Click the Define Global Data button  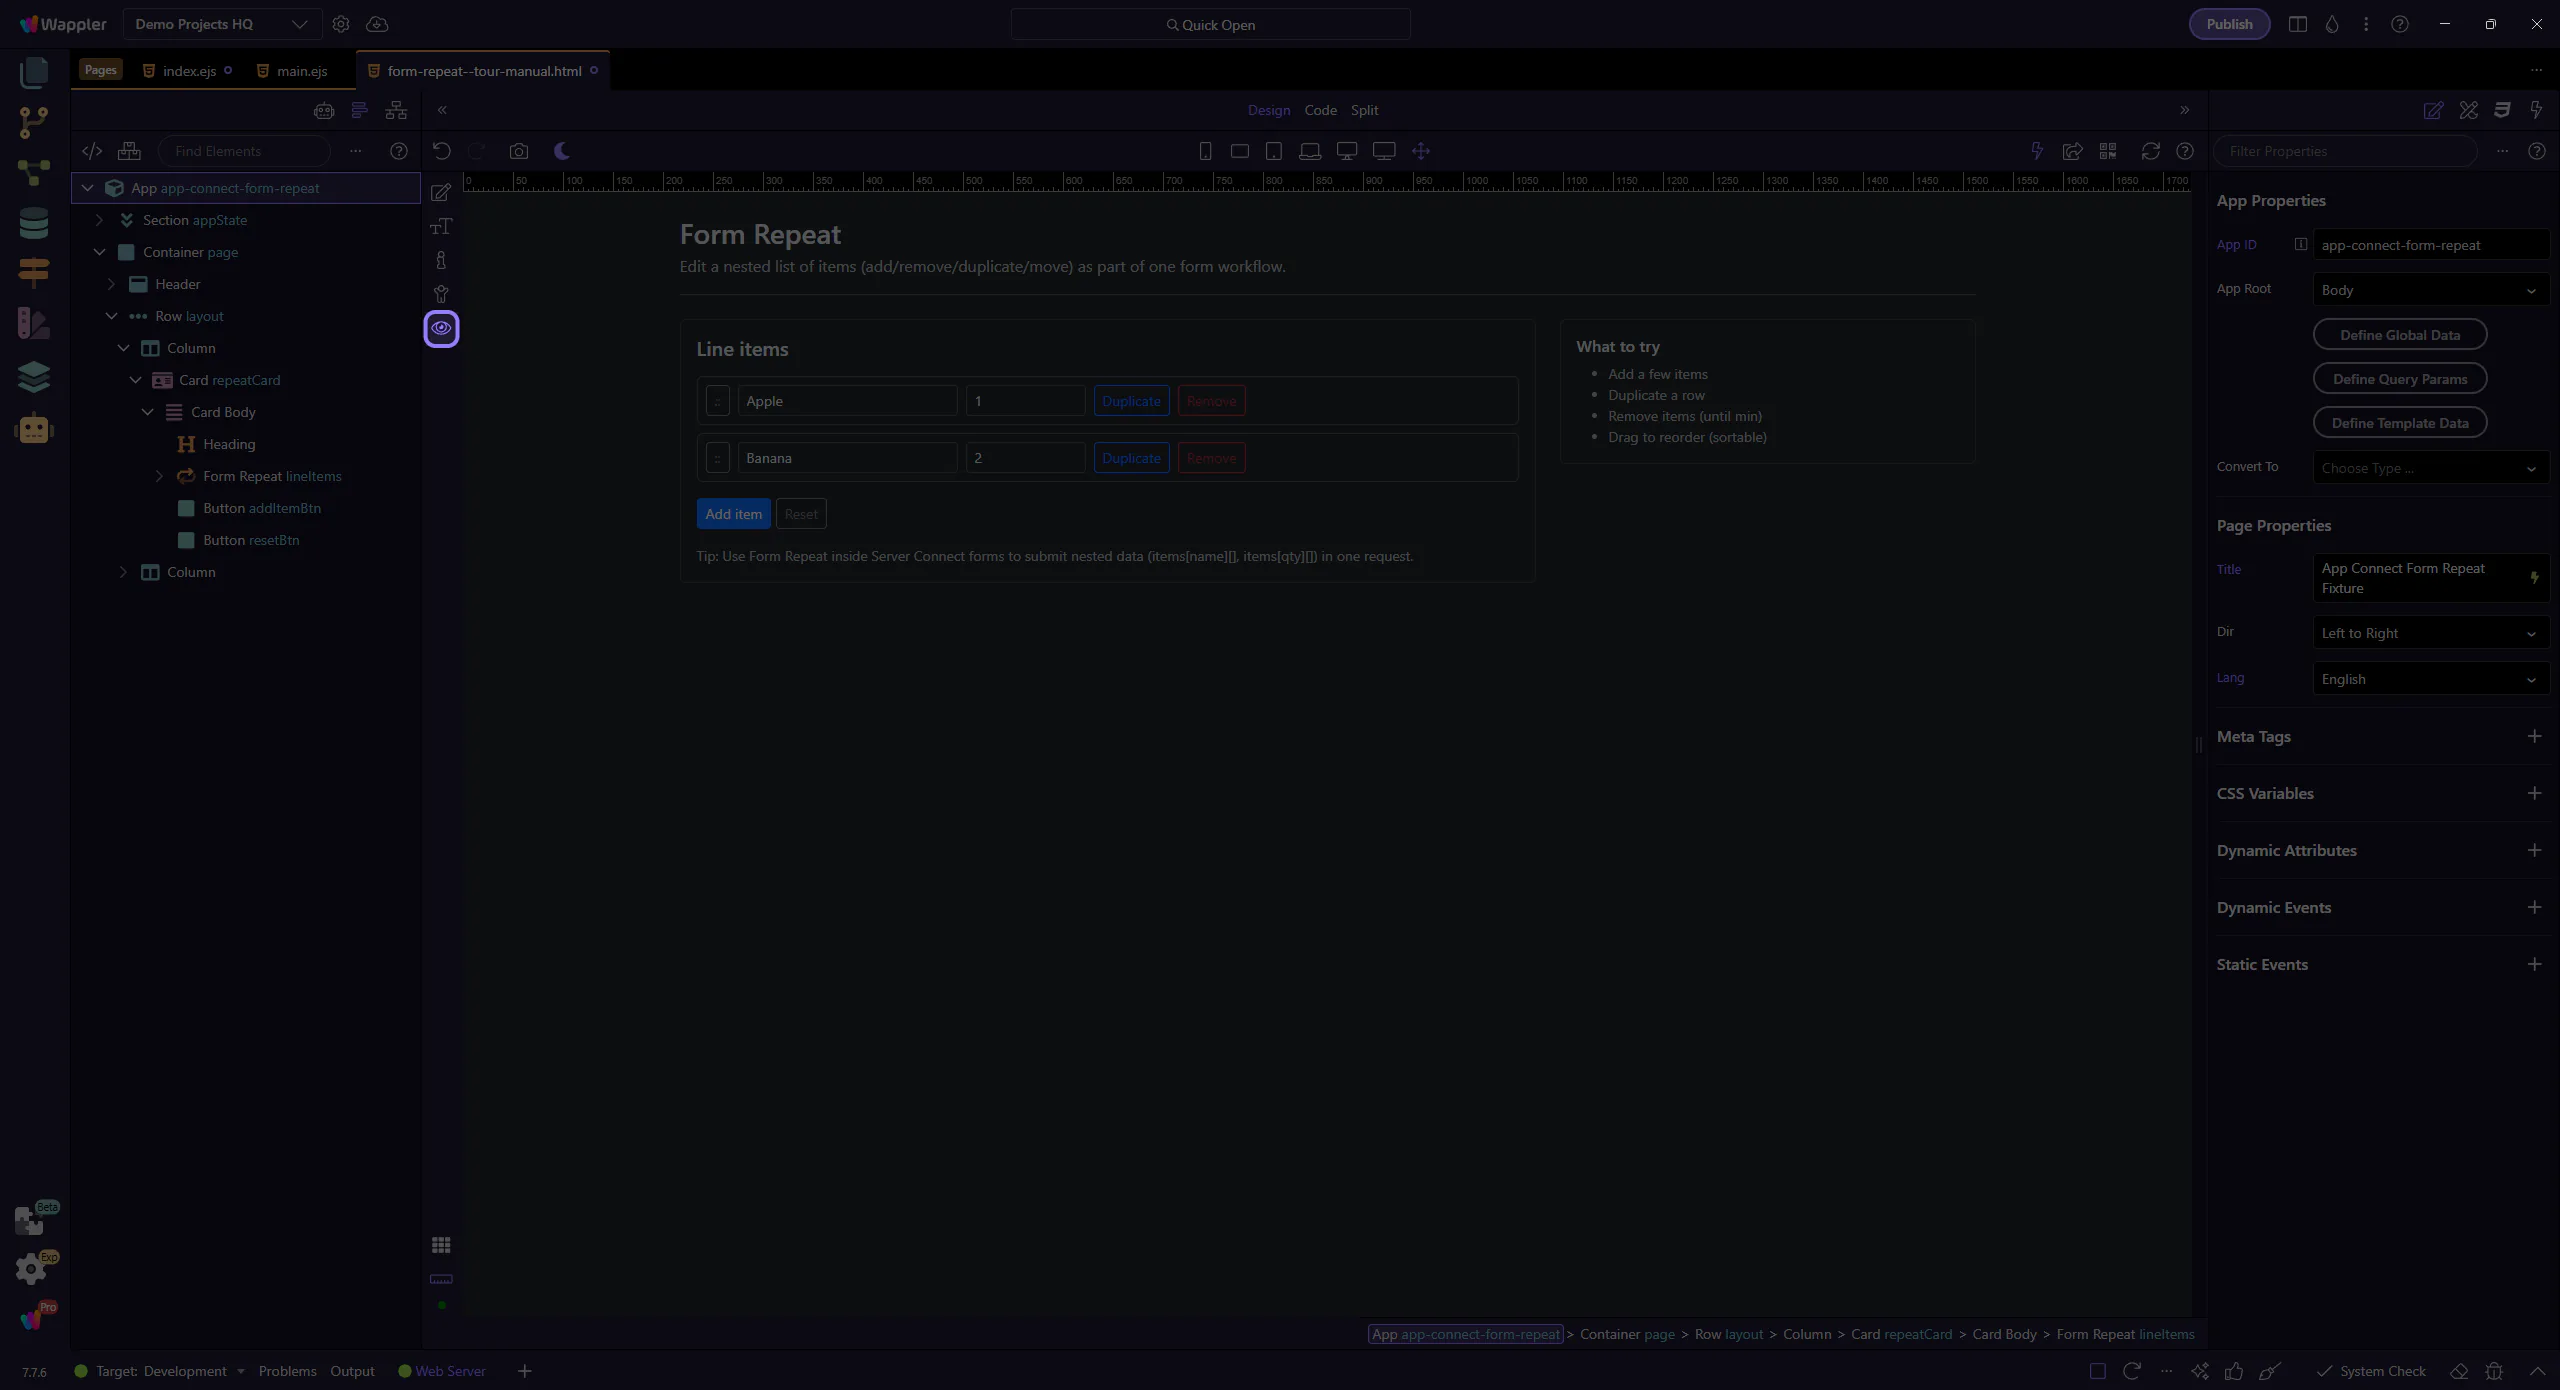click(x=2399, y=335)
